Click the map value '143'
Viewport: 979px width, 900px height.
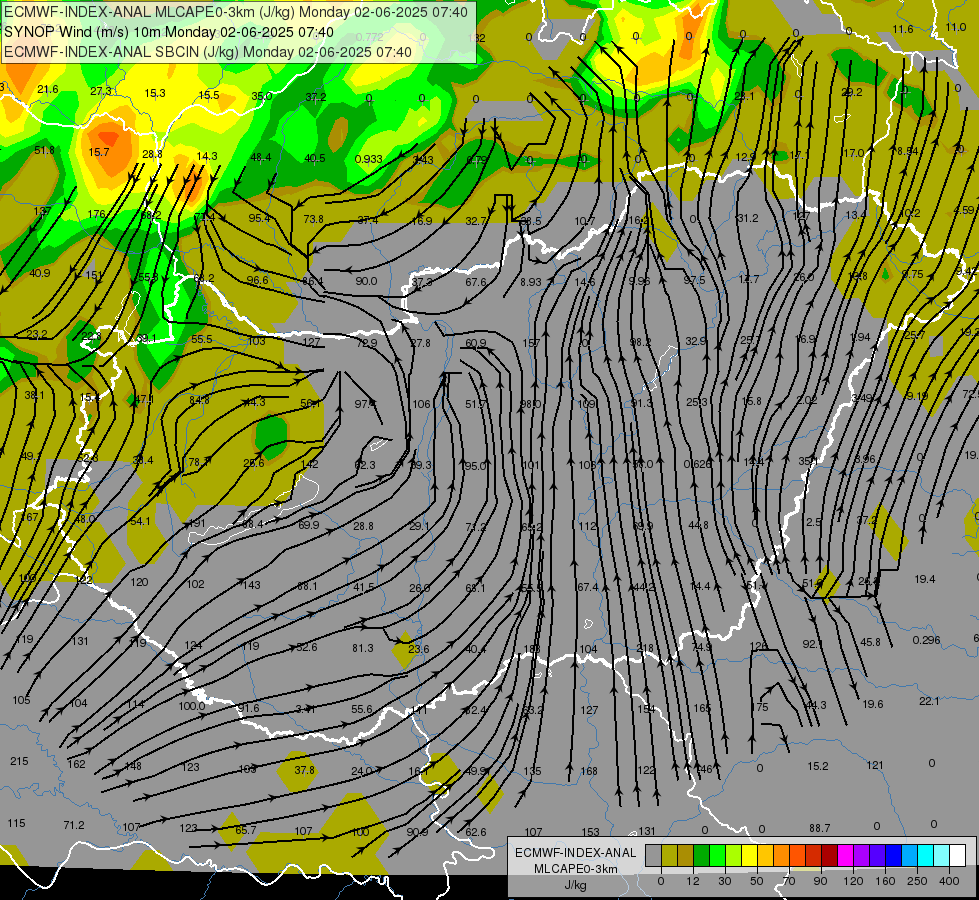(x=252, y=585)
